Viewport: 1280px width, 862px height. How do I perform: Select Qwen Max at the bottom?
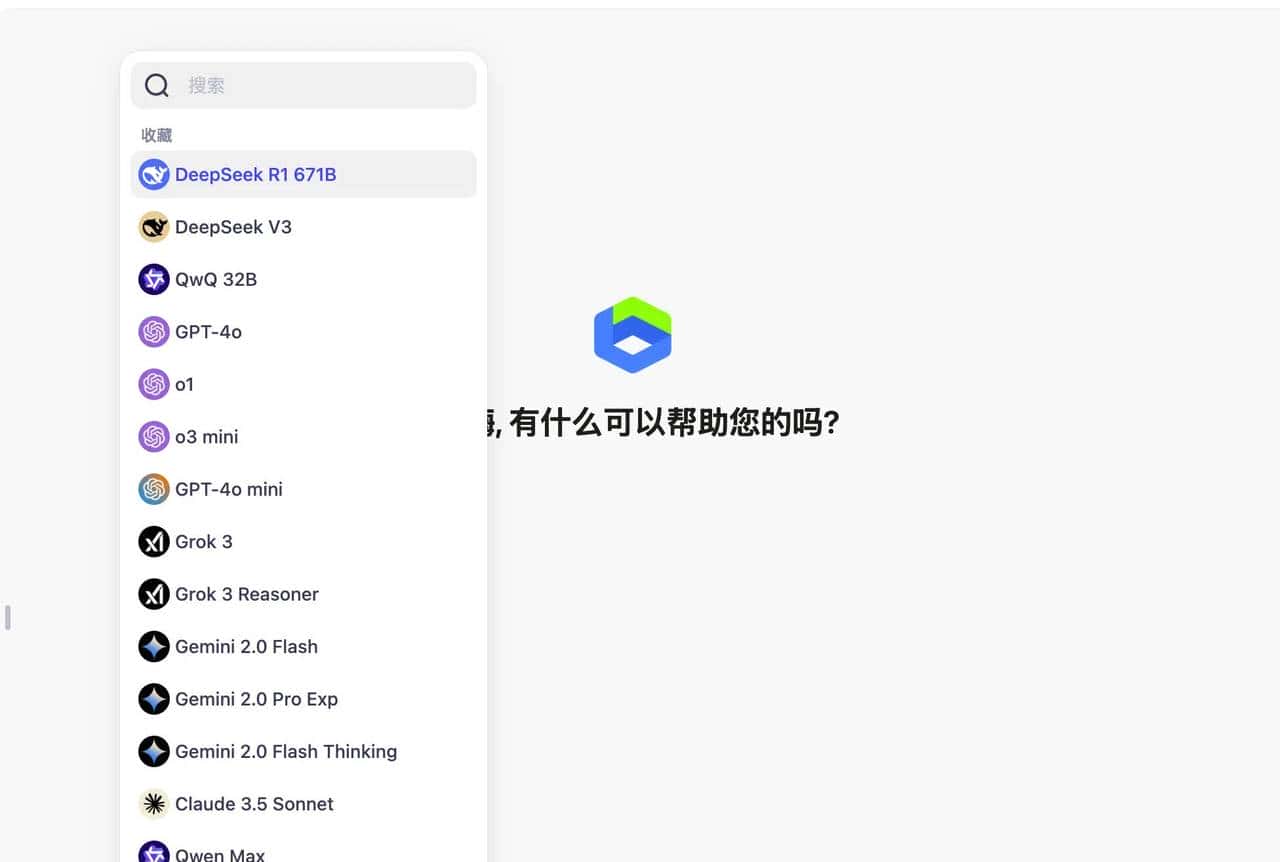[220, 853]
